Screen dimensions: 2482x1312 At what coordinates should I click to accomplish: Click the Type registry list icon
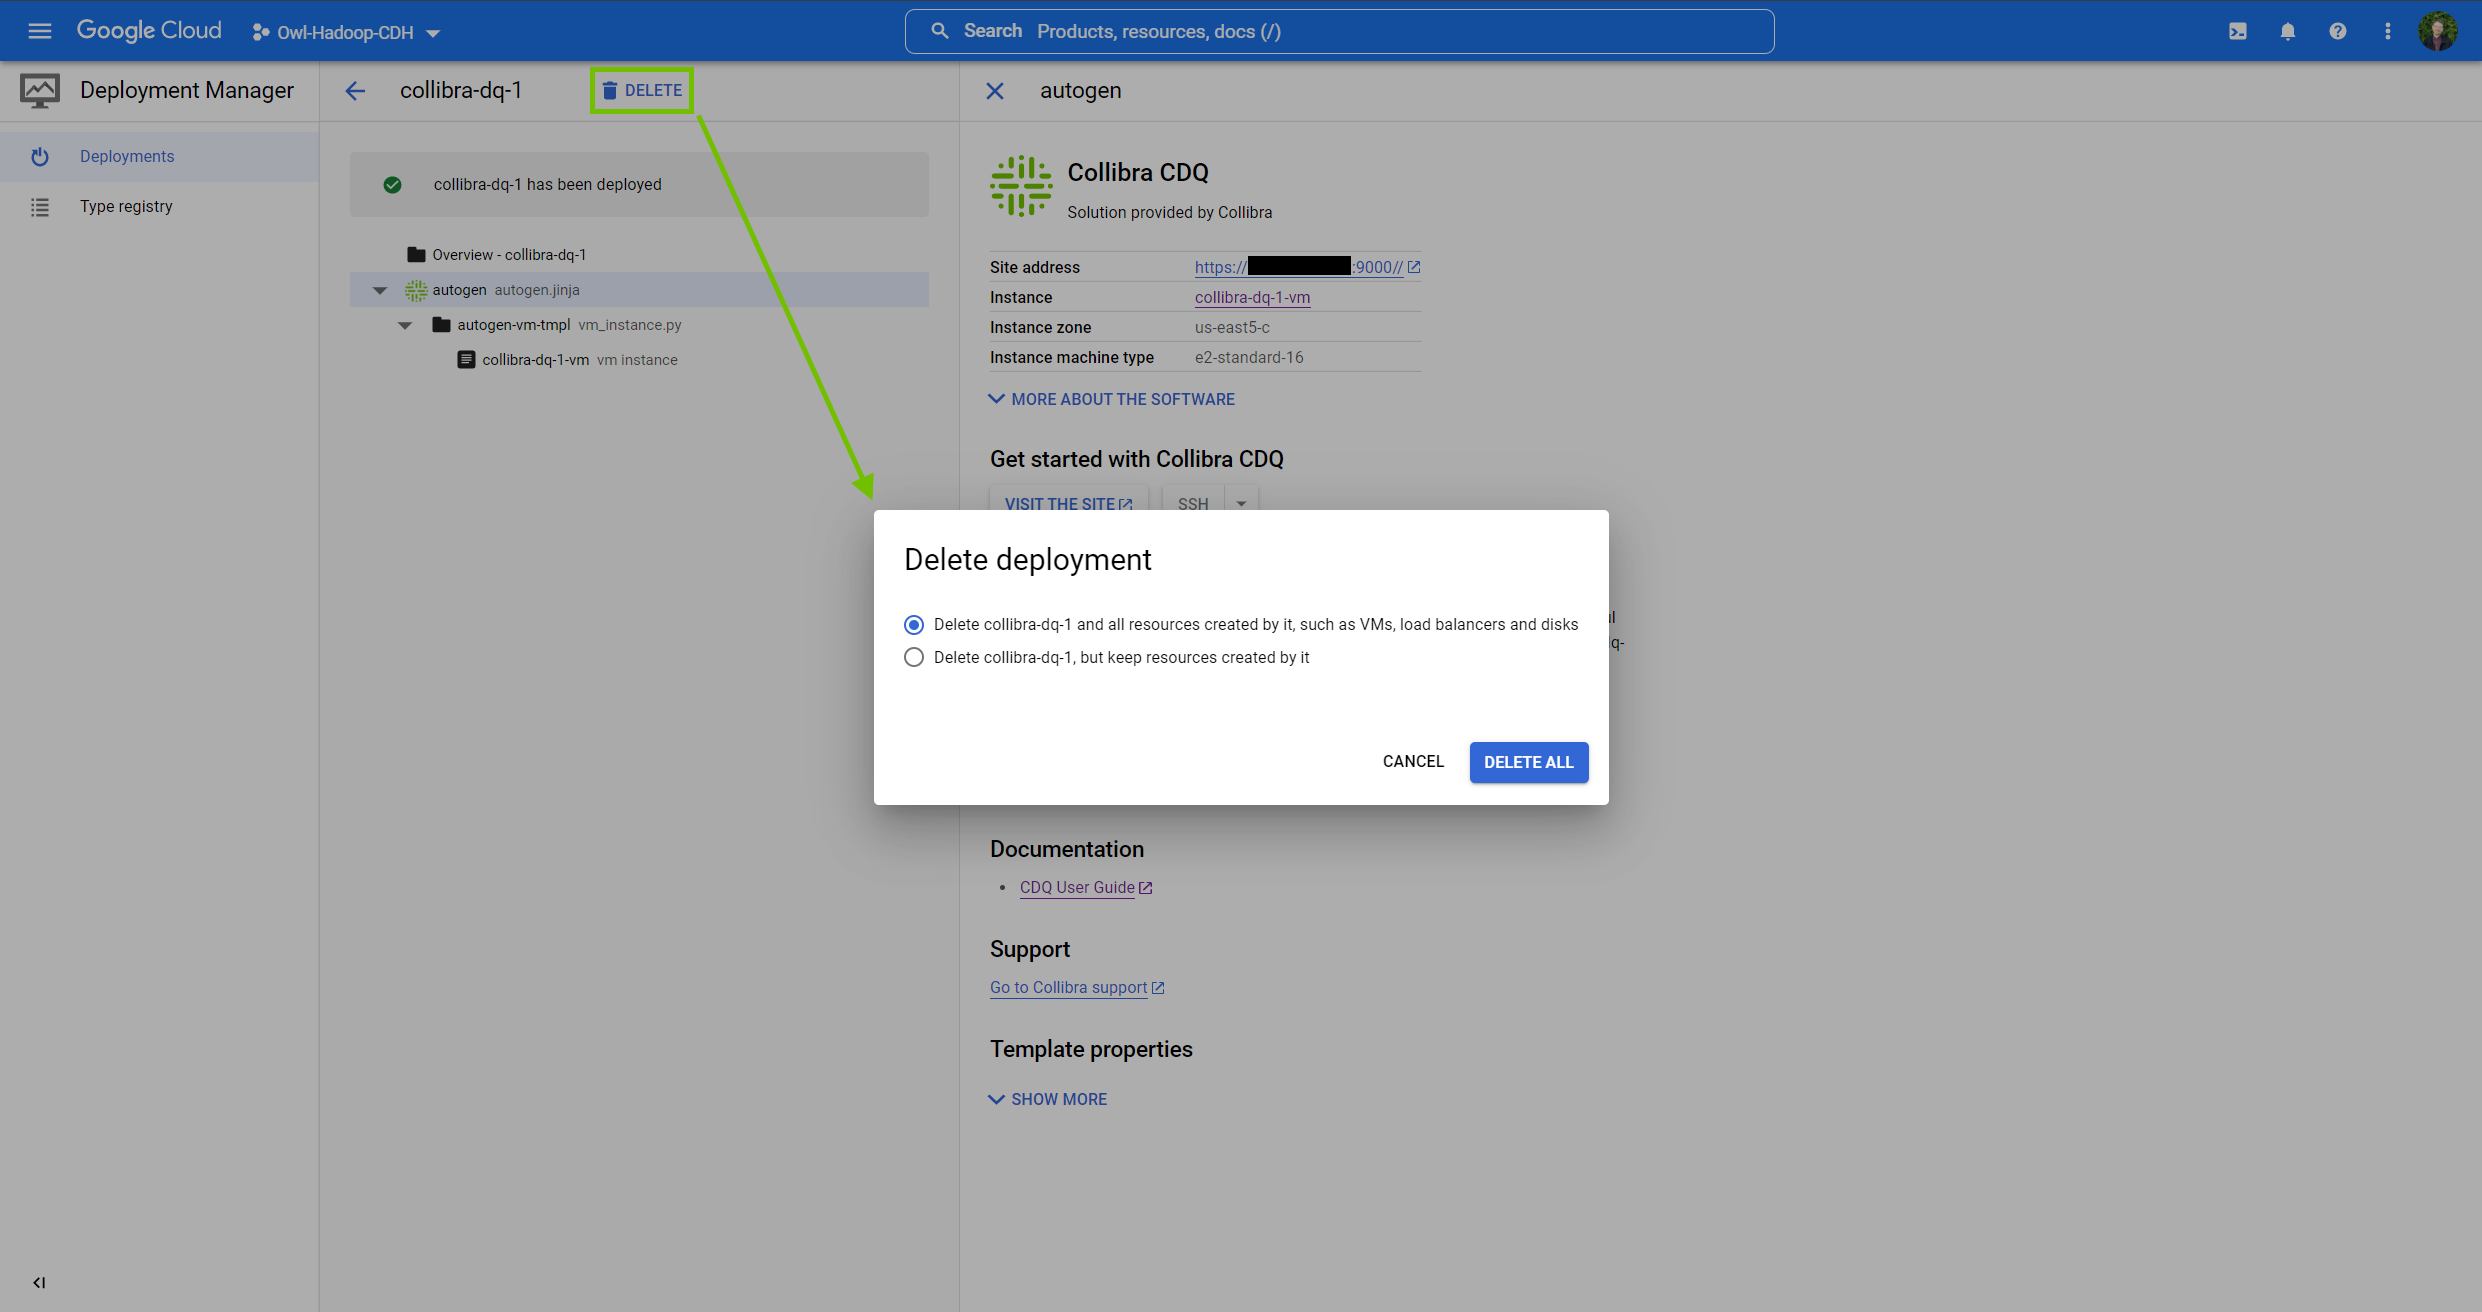click(40, 207)
